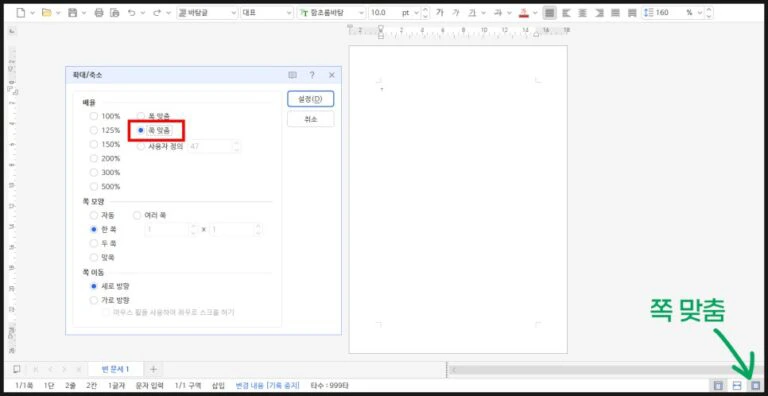Click the line spacing icon beside 160
The image size is (768, 396).
click(x=648, y=13)
